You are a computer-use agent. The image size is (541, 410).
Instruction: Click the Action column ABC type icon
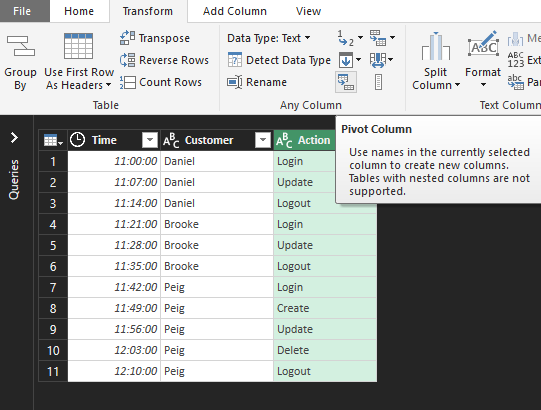pos(285,140)
